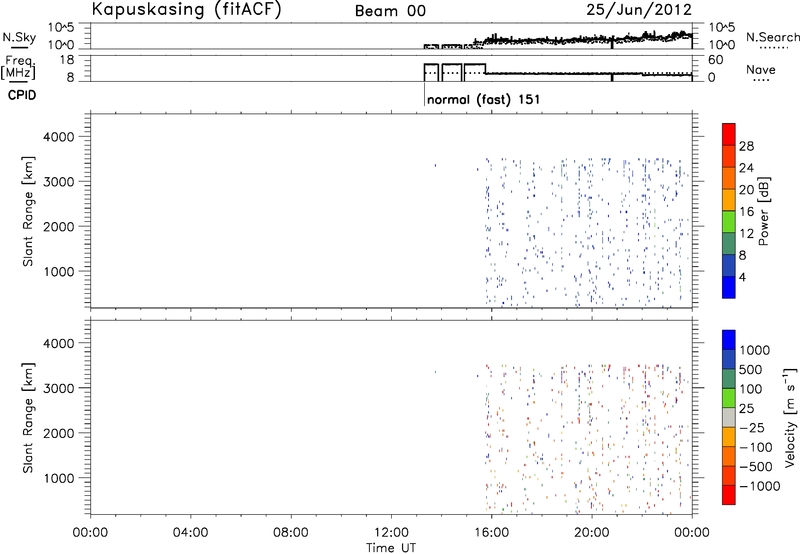Click the '-1000' value on Velocity colorbar
This screenshot has width=800, height=554.
pos(759,486)
